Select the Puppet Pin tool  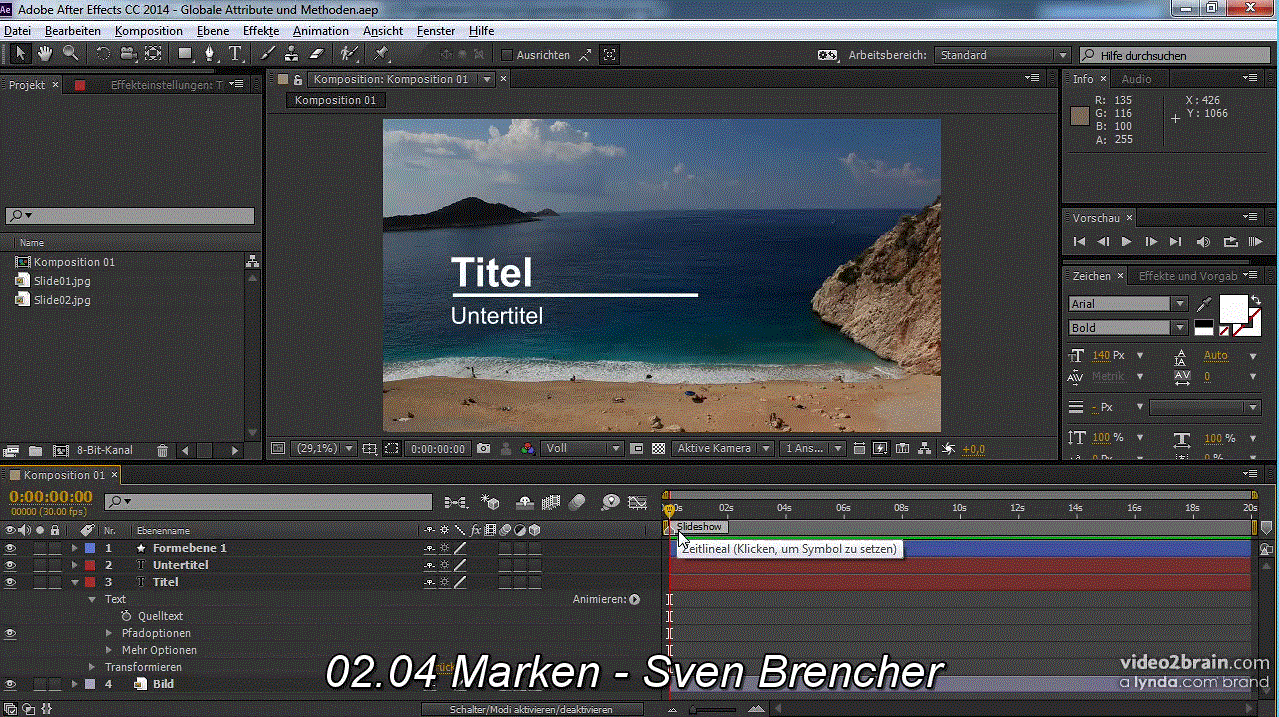tap(381, 54)
